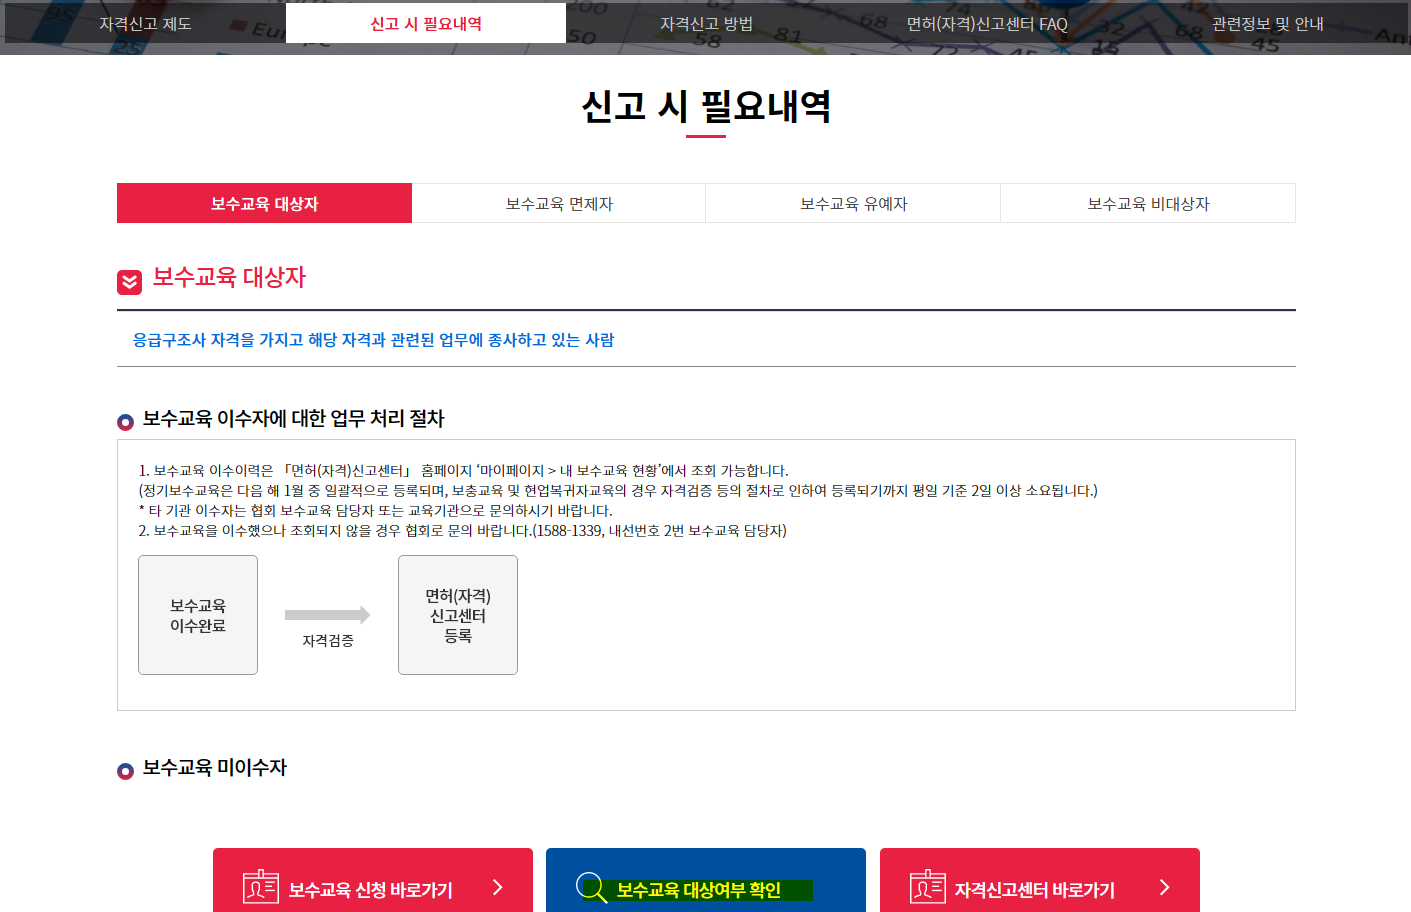This screenshot has width=1411, height=912.
Task: Select the 신고 시 필요내역 menu item
Action: point(425,24)
